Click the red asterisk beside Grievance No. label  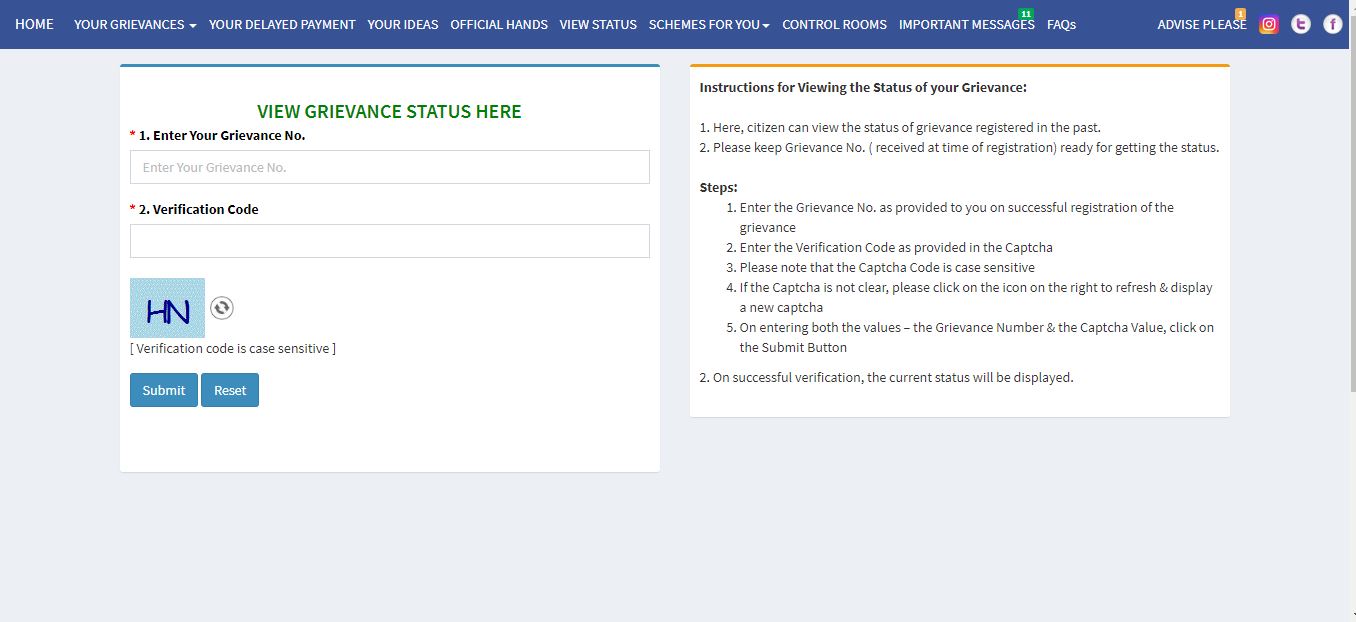[x=131, y=135]
